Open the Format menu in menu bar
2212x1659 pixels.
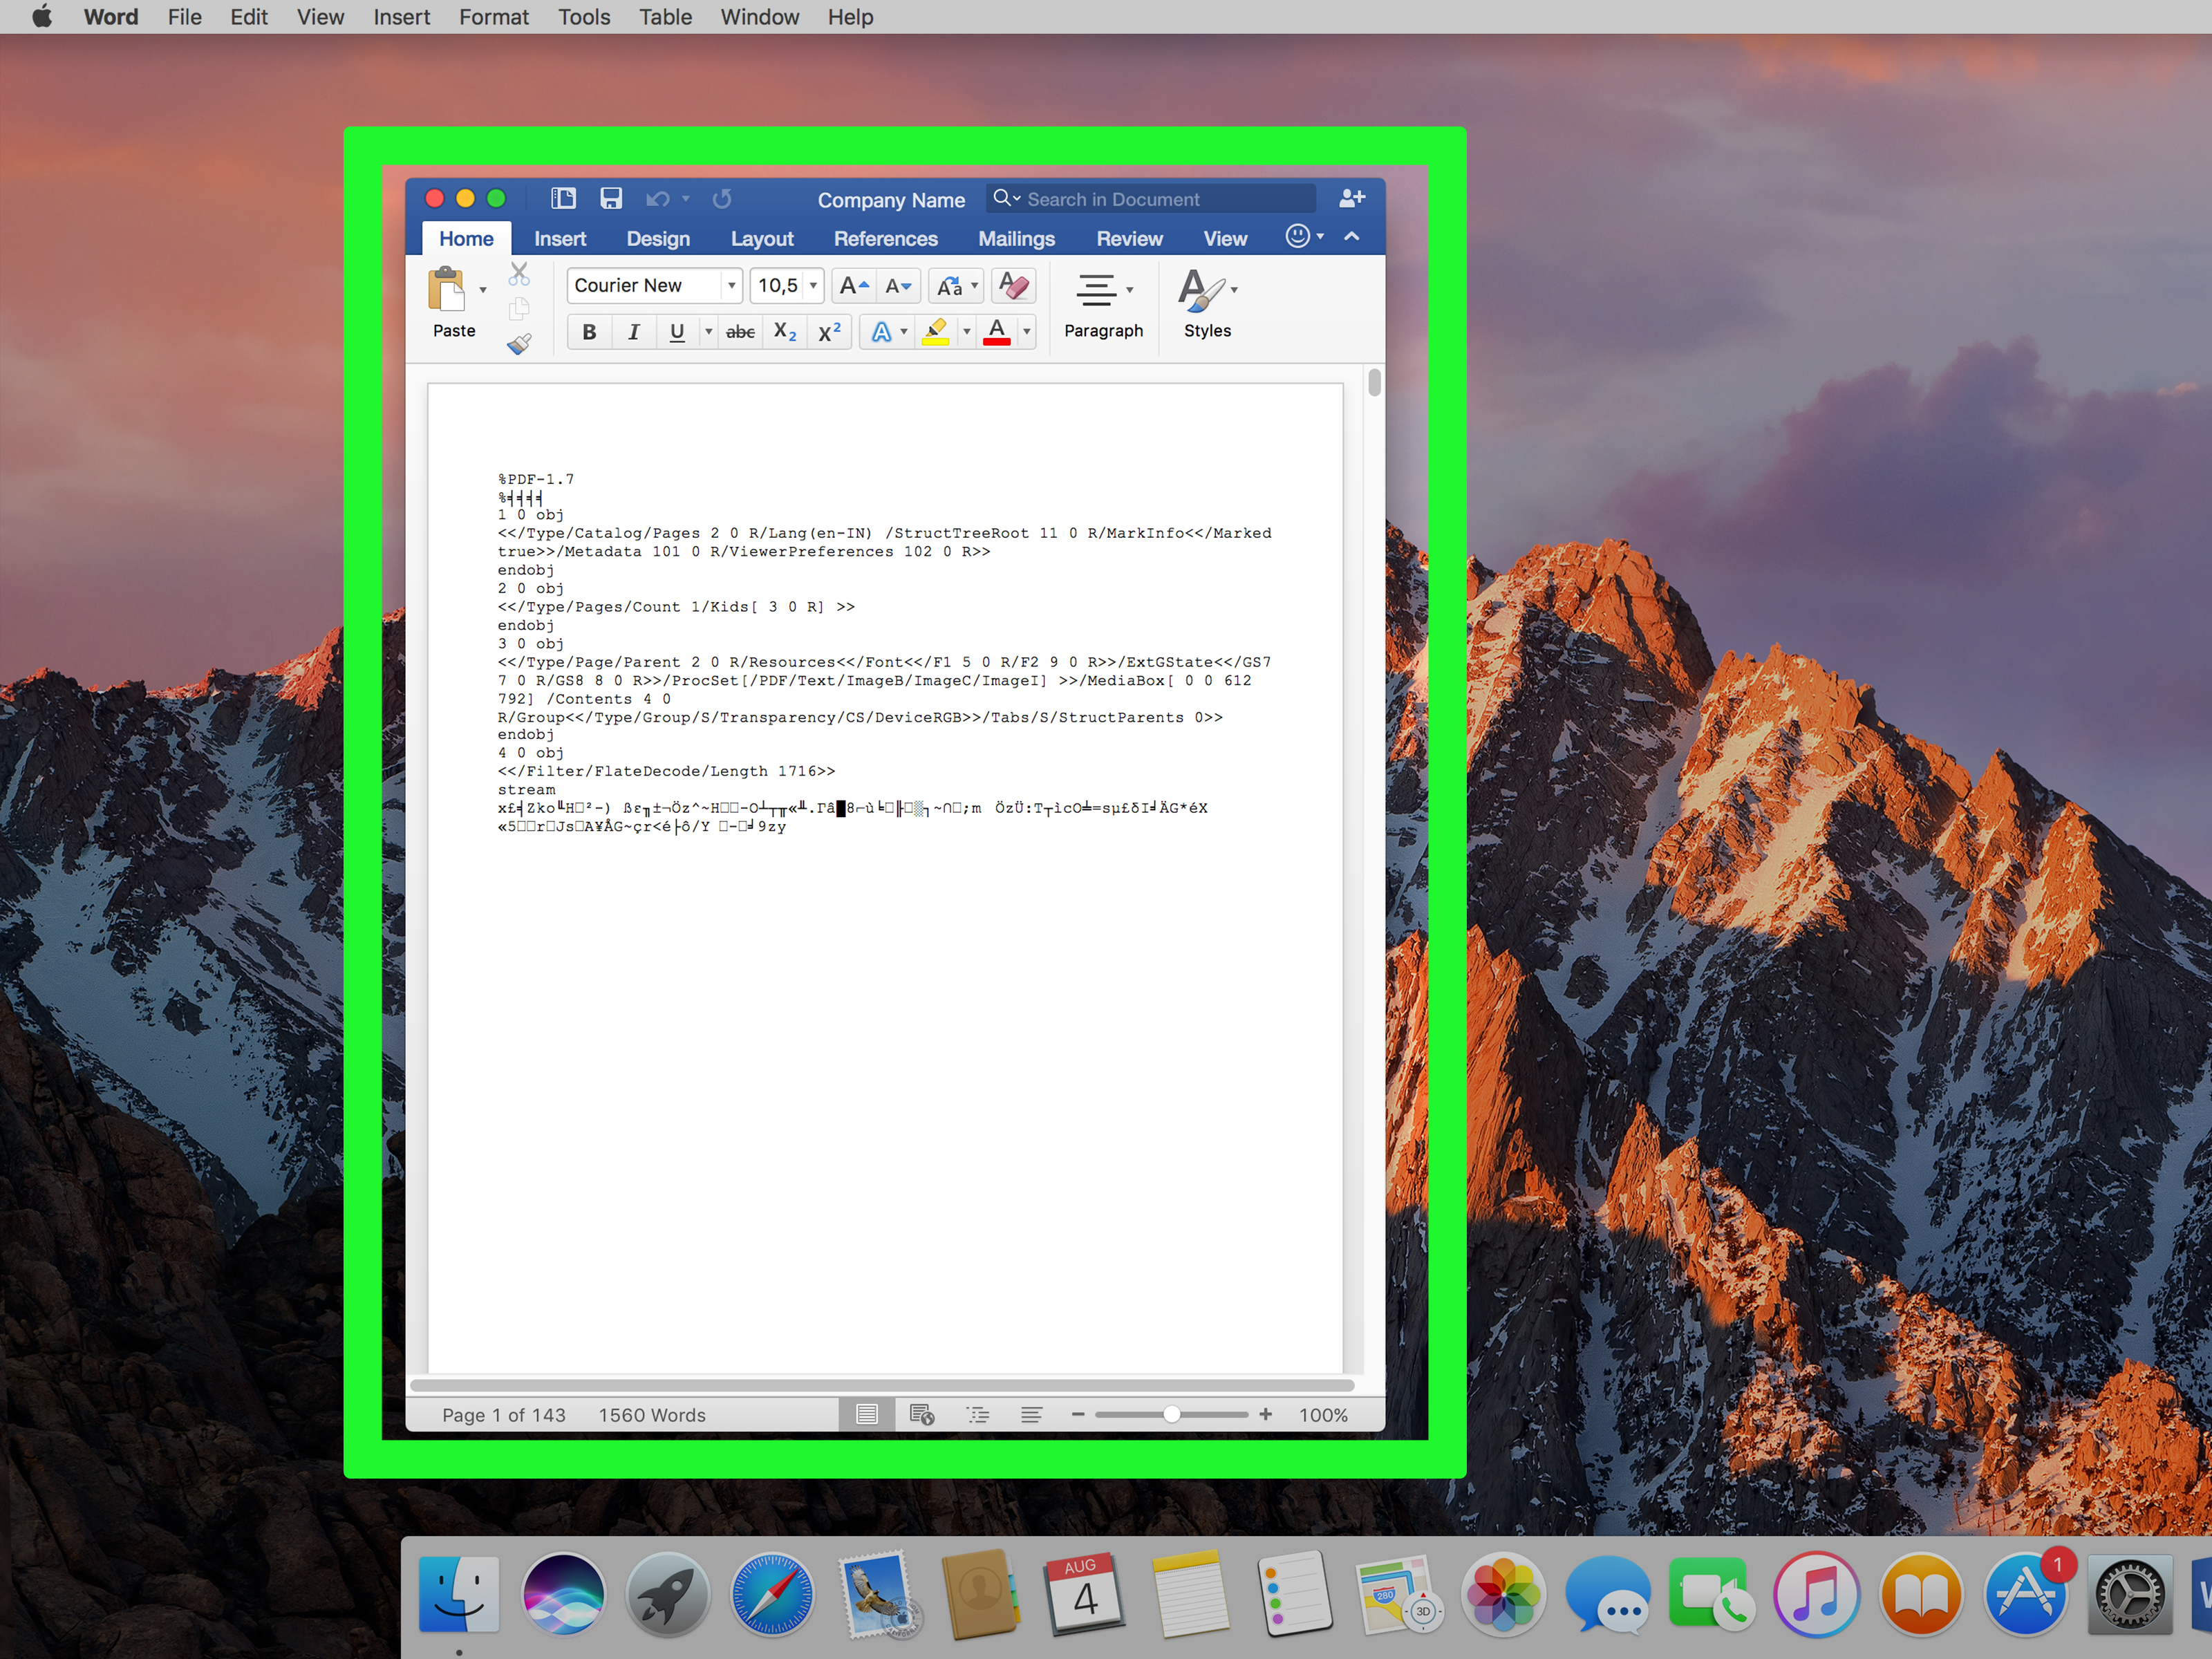[x=493, y=17]
